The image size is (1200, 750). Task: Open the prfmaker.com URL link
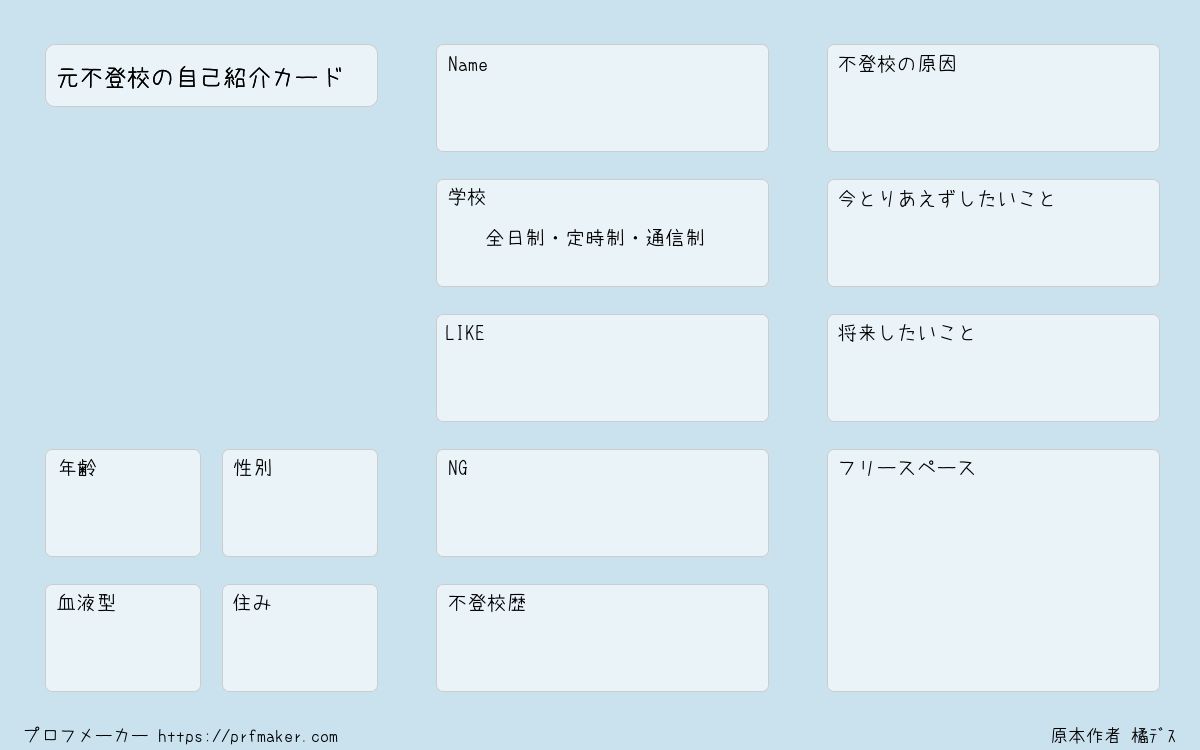(248, 736)
